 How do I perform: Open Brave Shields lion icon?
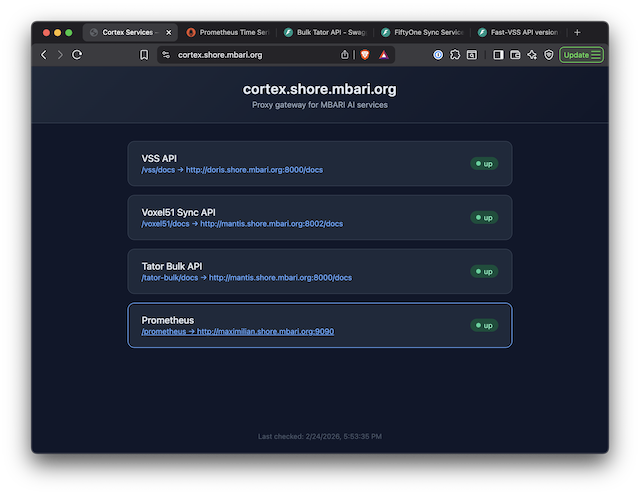365,55
